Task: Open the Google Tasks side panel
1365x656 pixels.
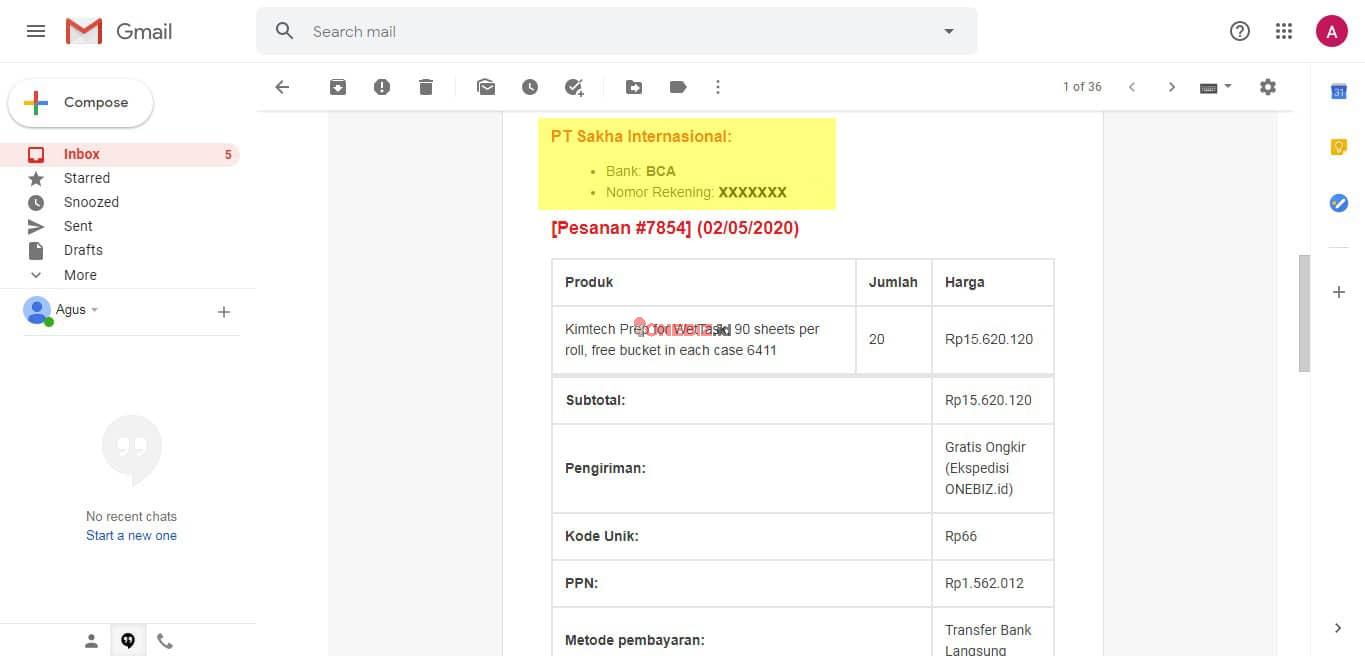Action: click(1338, 203)
